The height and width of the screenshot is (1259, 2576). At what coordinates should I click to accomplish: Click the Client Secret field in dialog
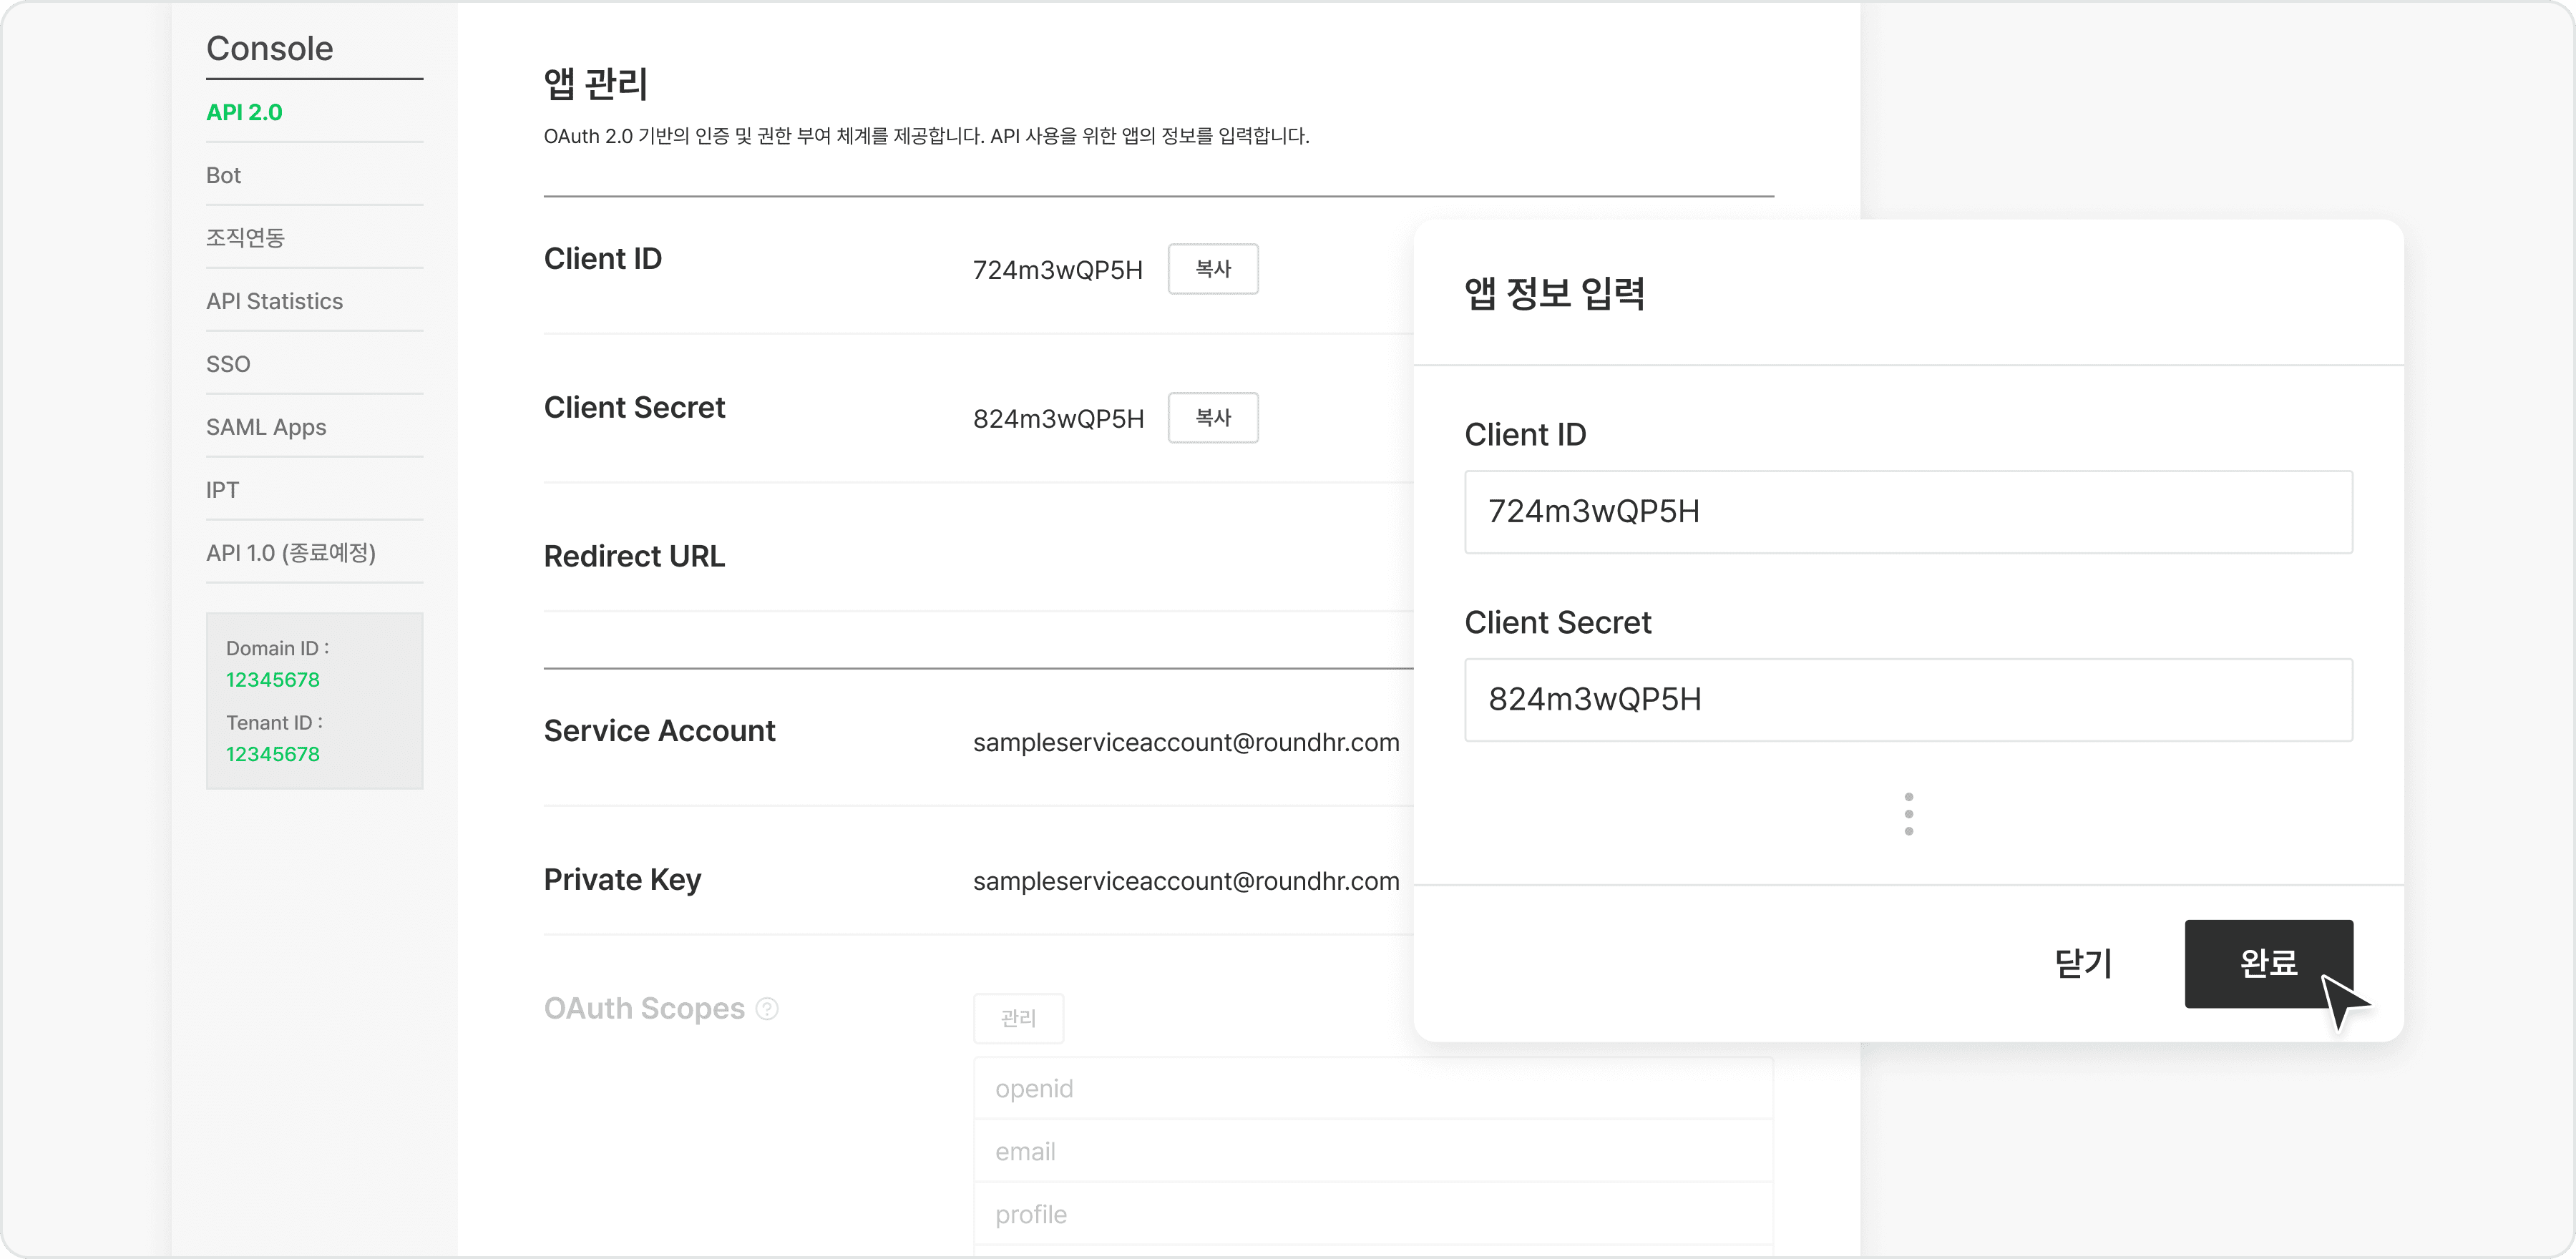[x=1908, y=700]
